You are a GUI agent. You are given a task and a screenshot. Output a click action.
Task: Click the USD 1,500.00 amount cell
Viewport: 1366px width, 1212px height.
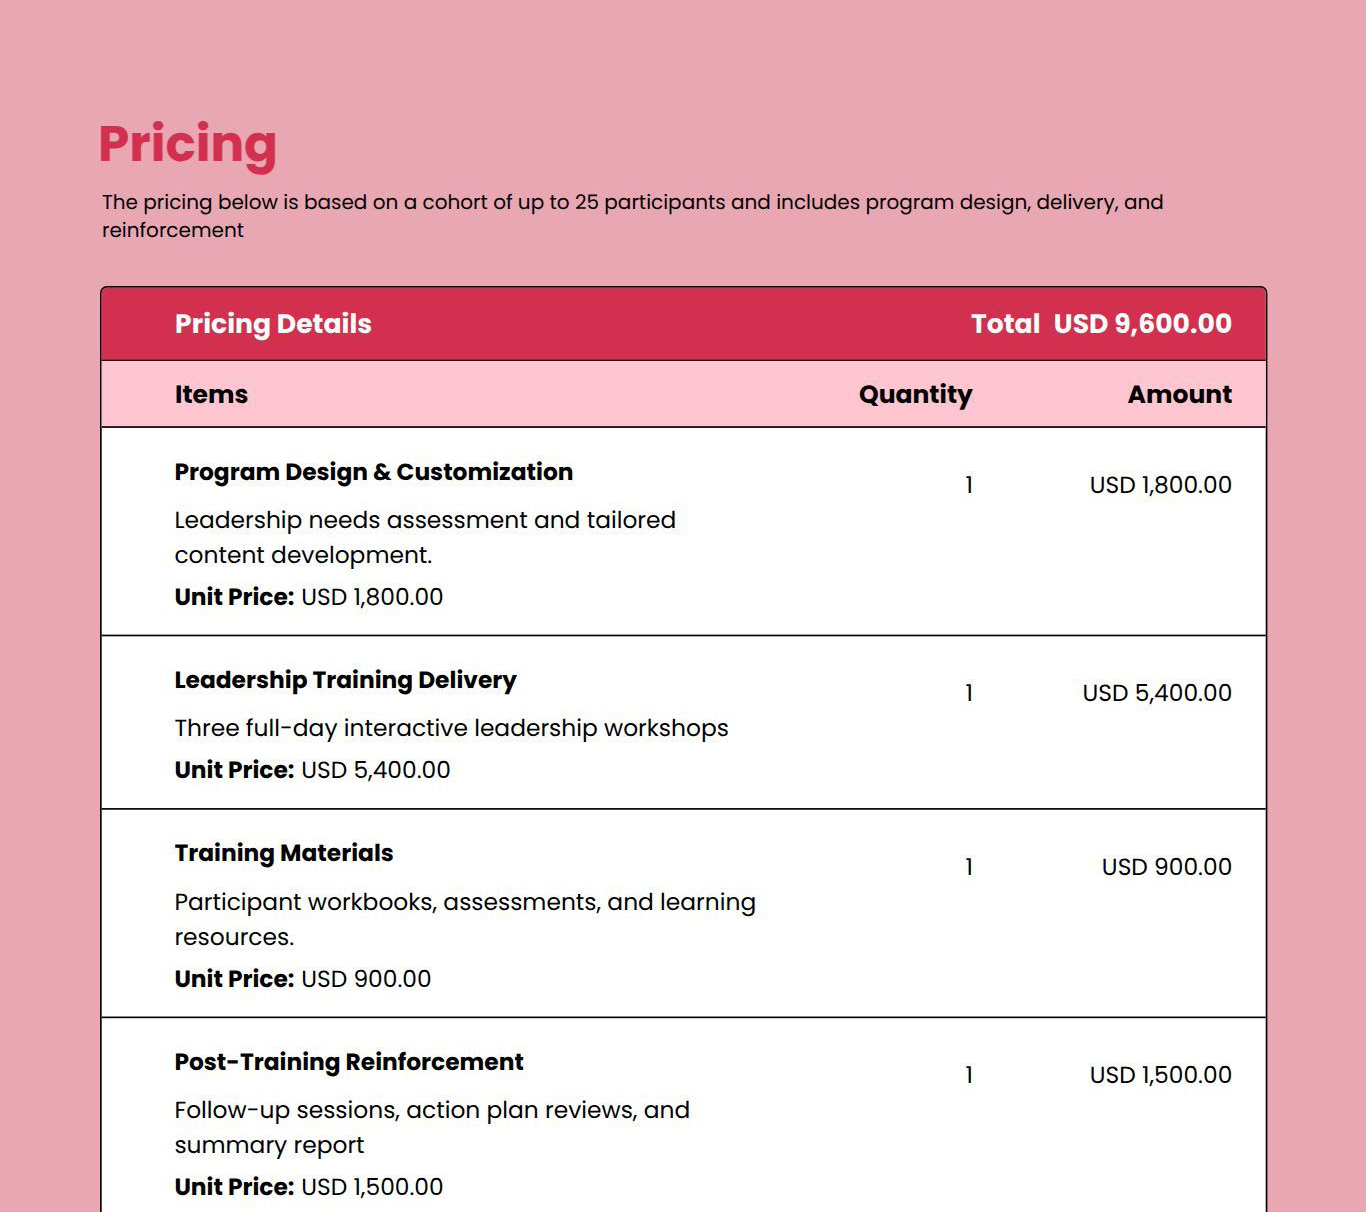tap(1160, 1075)
